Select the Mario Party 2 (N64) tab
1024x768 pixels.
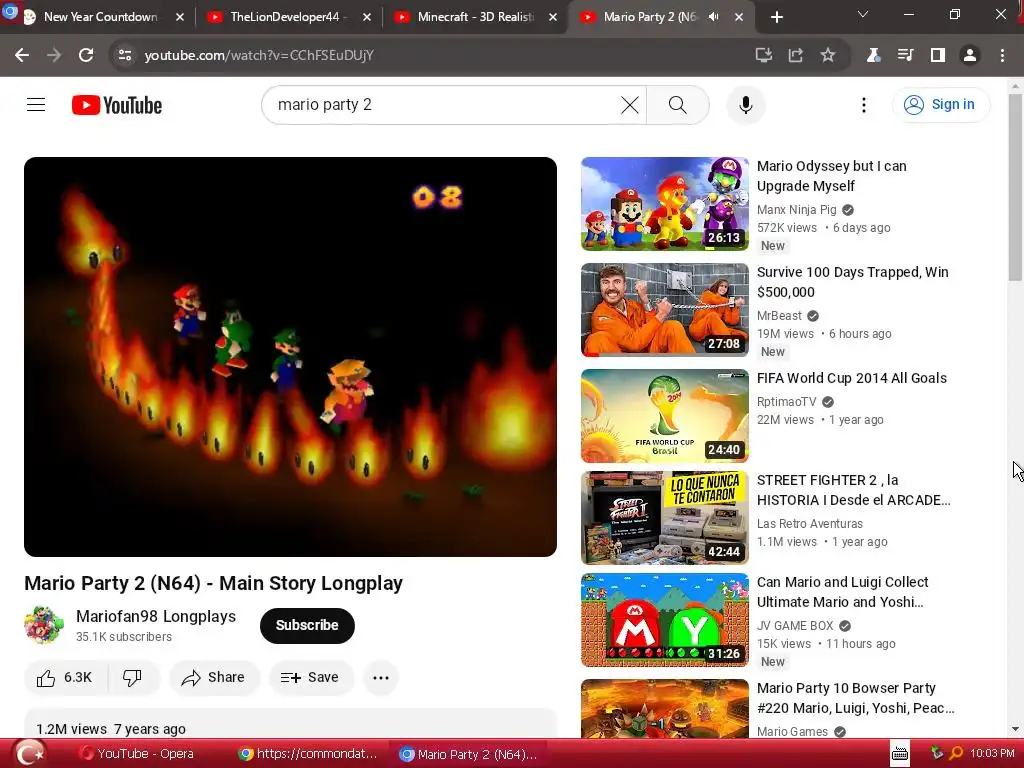[x=650, y=17]
